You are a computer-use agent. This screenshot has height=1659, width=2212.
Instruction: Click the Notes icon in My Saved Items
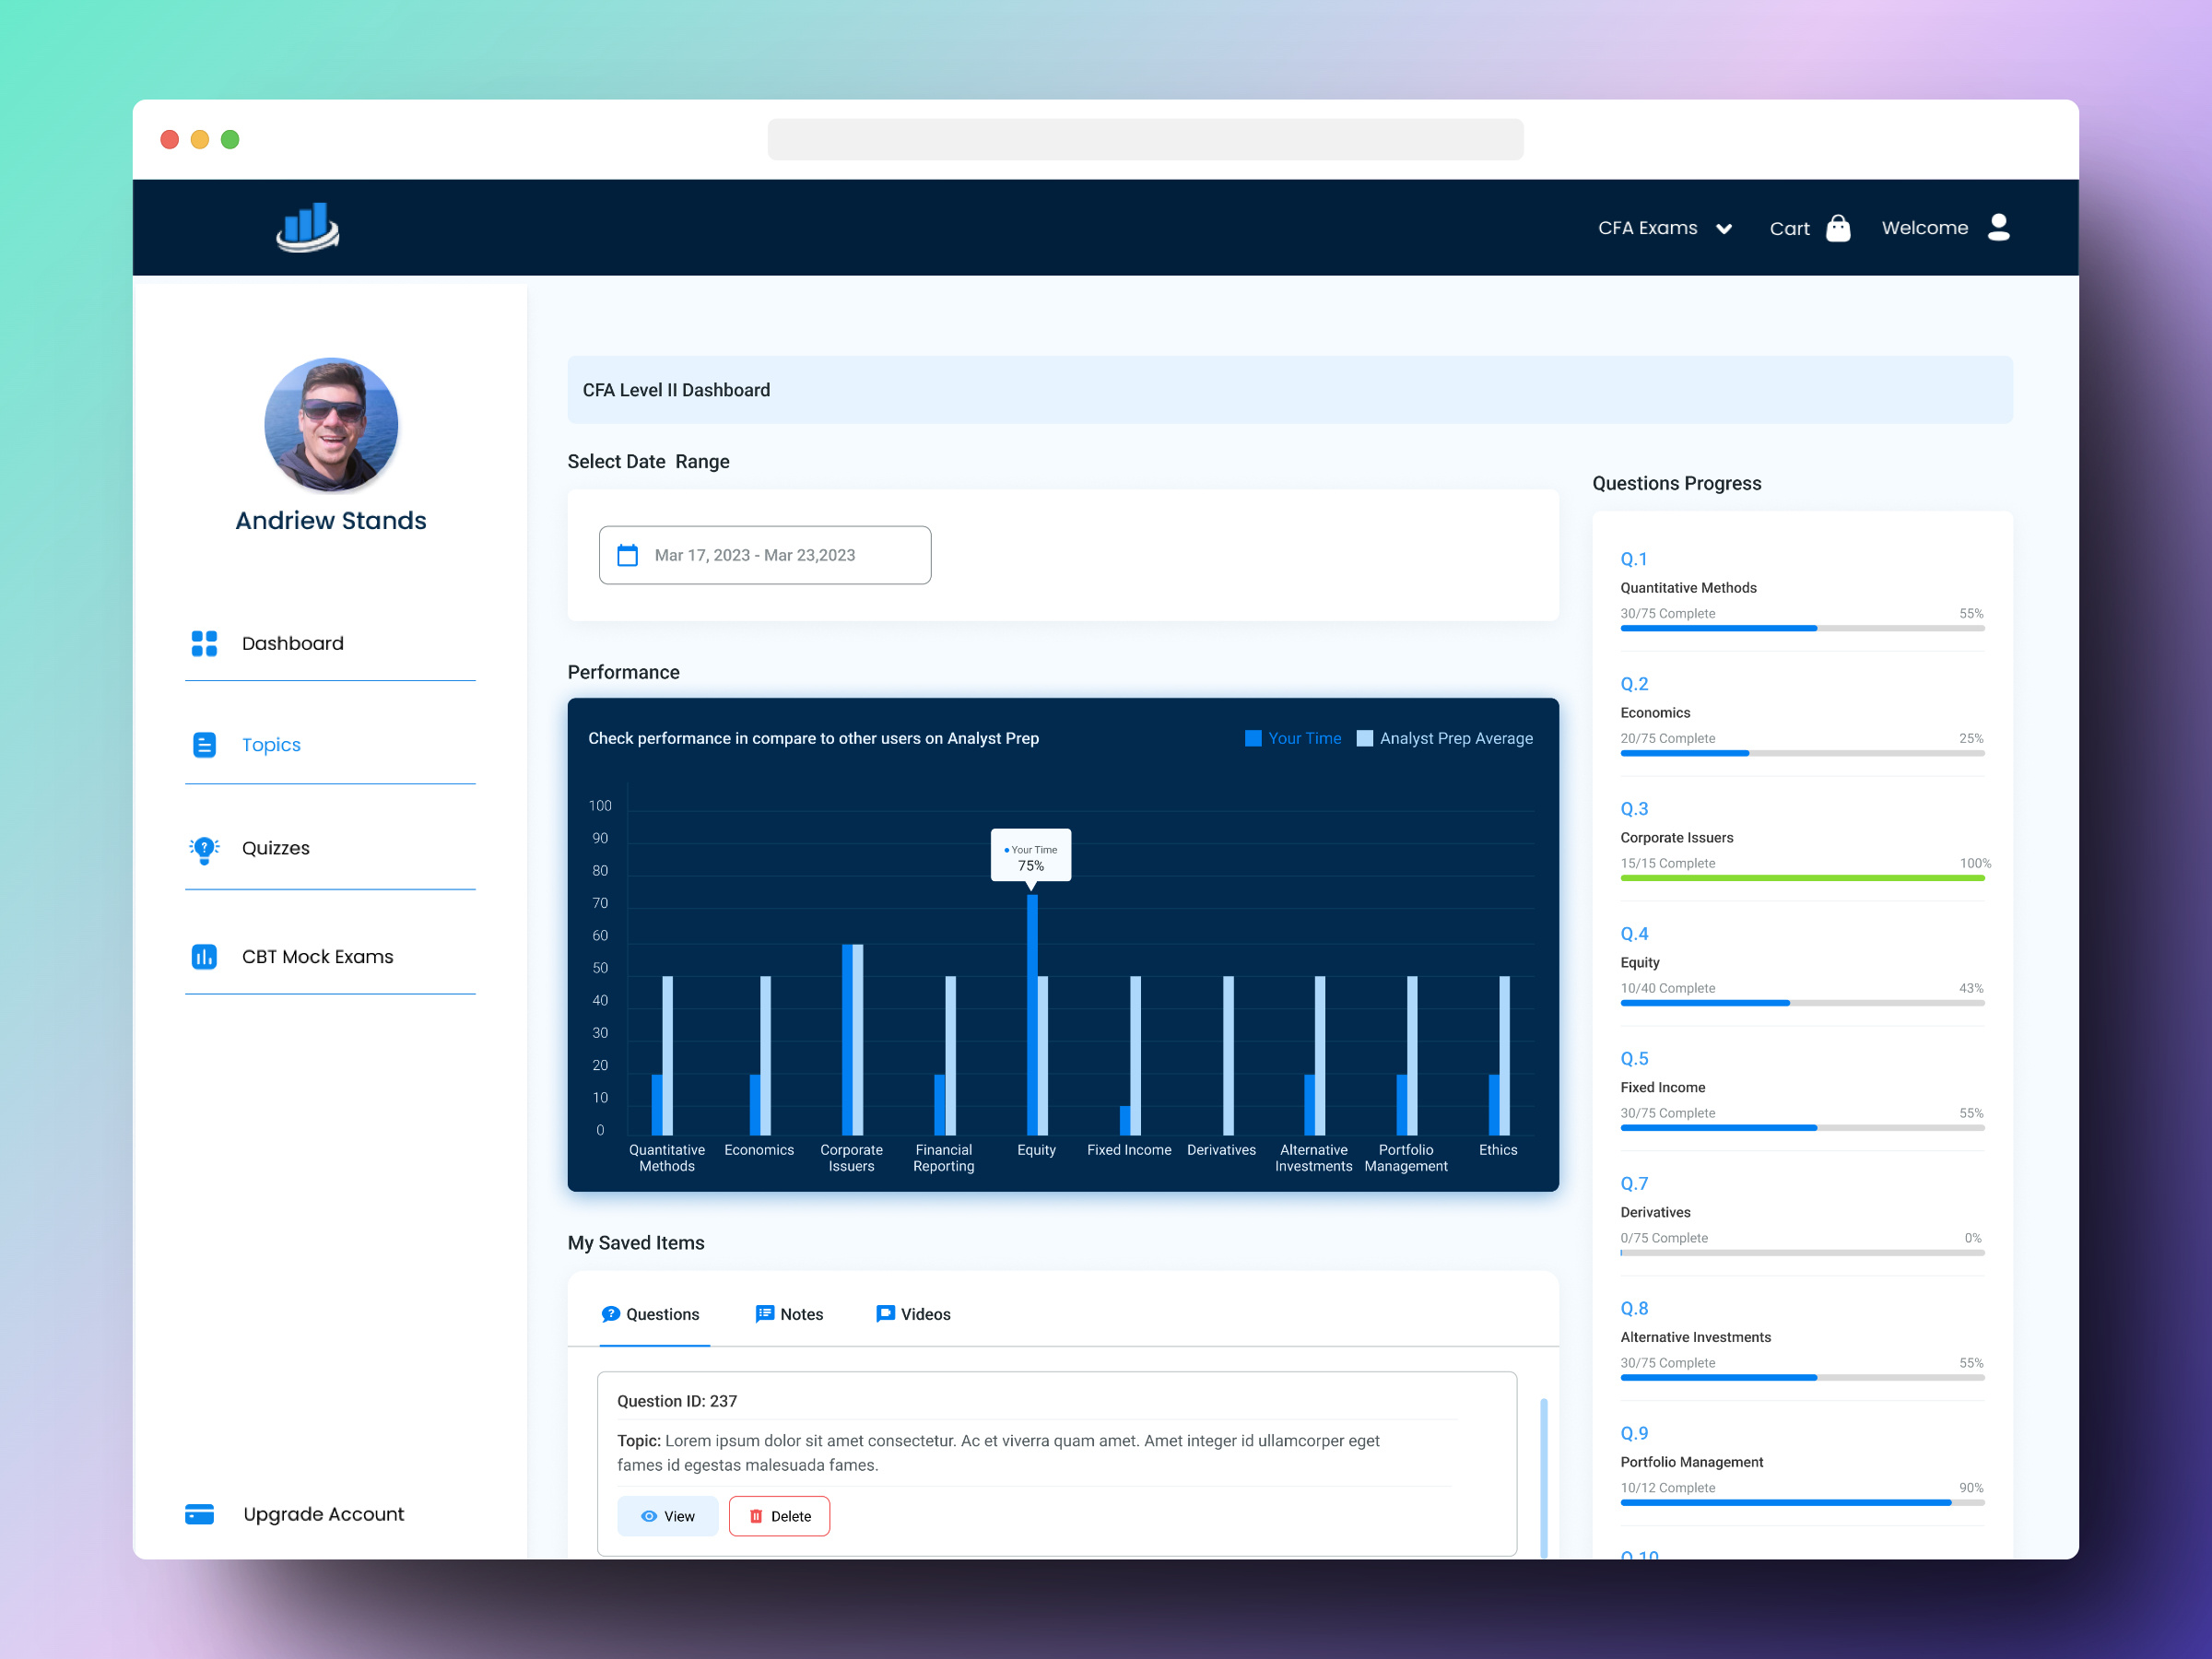pyautogui.click(x=766, y=1313)
